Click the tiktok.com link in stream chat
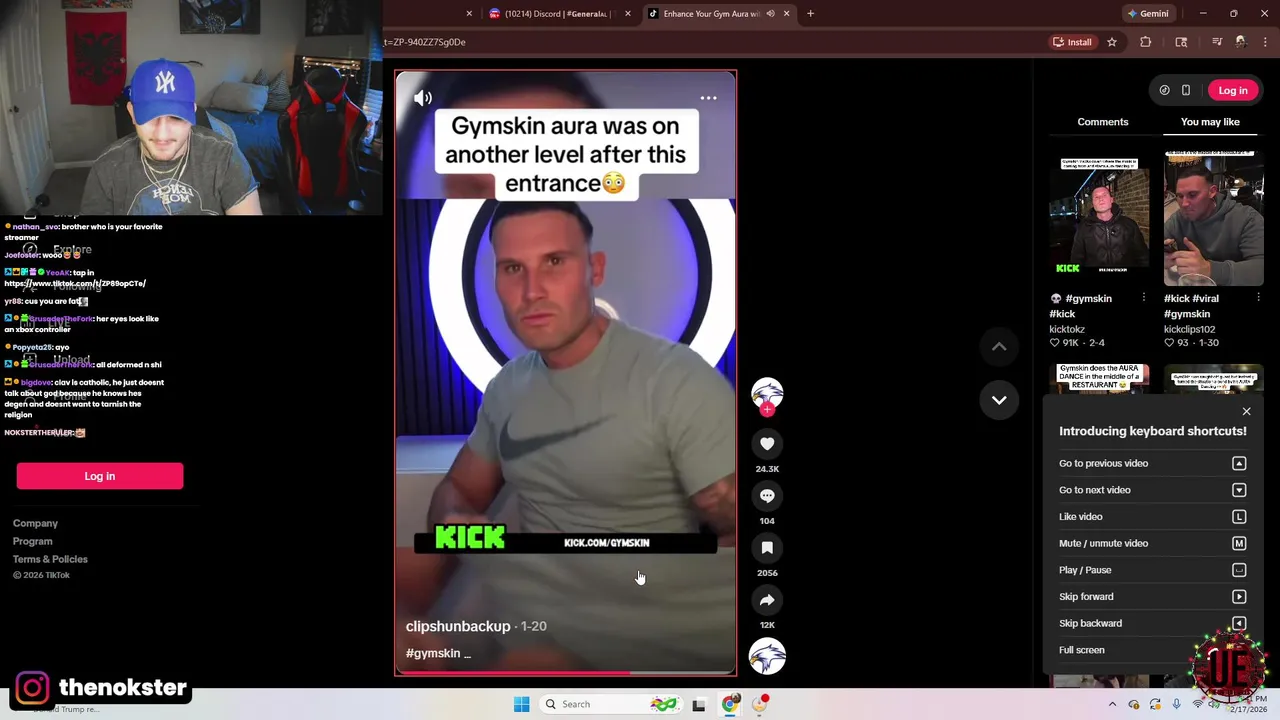Screen dimensions: 1280x720 tap(75, 283)
